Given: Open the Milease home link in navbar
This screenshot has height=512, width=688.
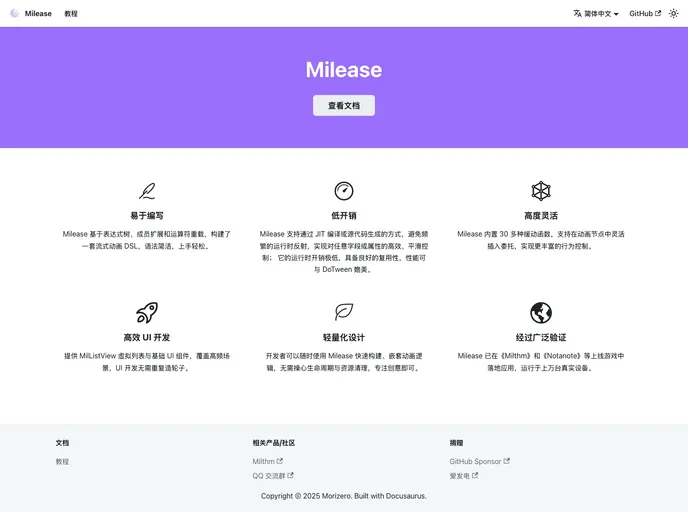Looking at the screenshot, I should (x=31, y=14).
